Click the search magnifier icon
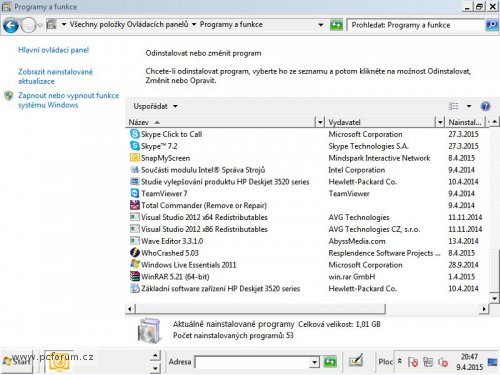Viewport: 500px width, 375px height. click(492, 25)
